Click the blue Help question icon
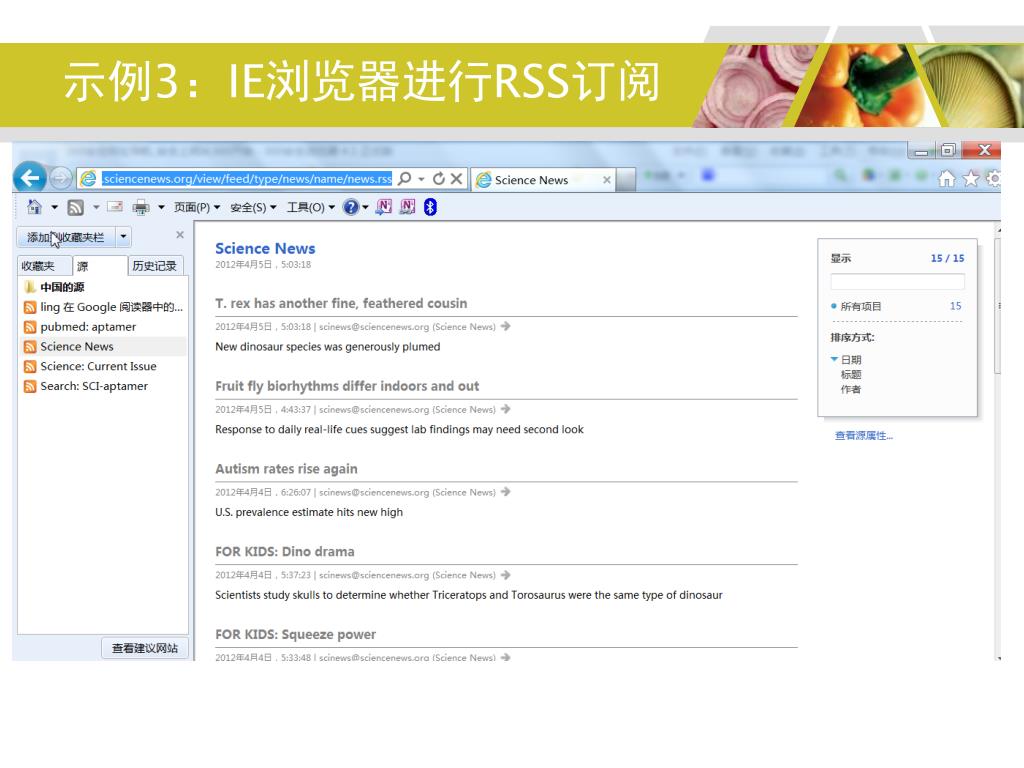The width and height of the screenshot is (1024, 768). tap(351, 207)
